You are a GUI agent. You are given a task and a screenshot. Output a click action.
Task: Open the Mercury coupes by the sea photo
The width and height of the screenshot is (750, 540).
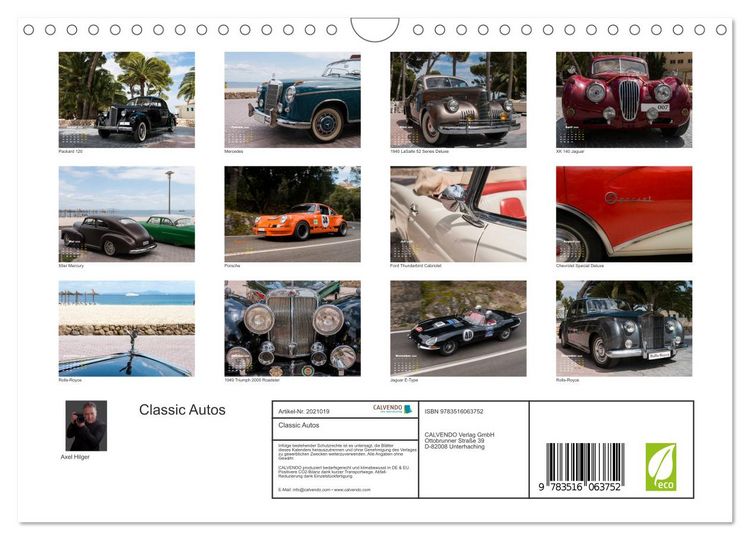[x=127, y=214]
